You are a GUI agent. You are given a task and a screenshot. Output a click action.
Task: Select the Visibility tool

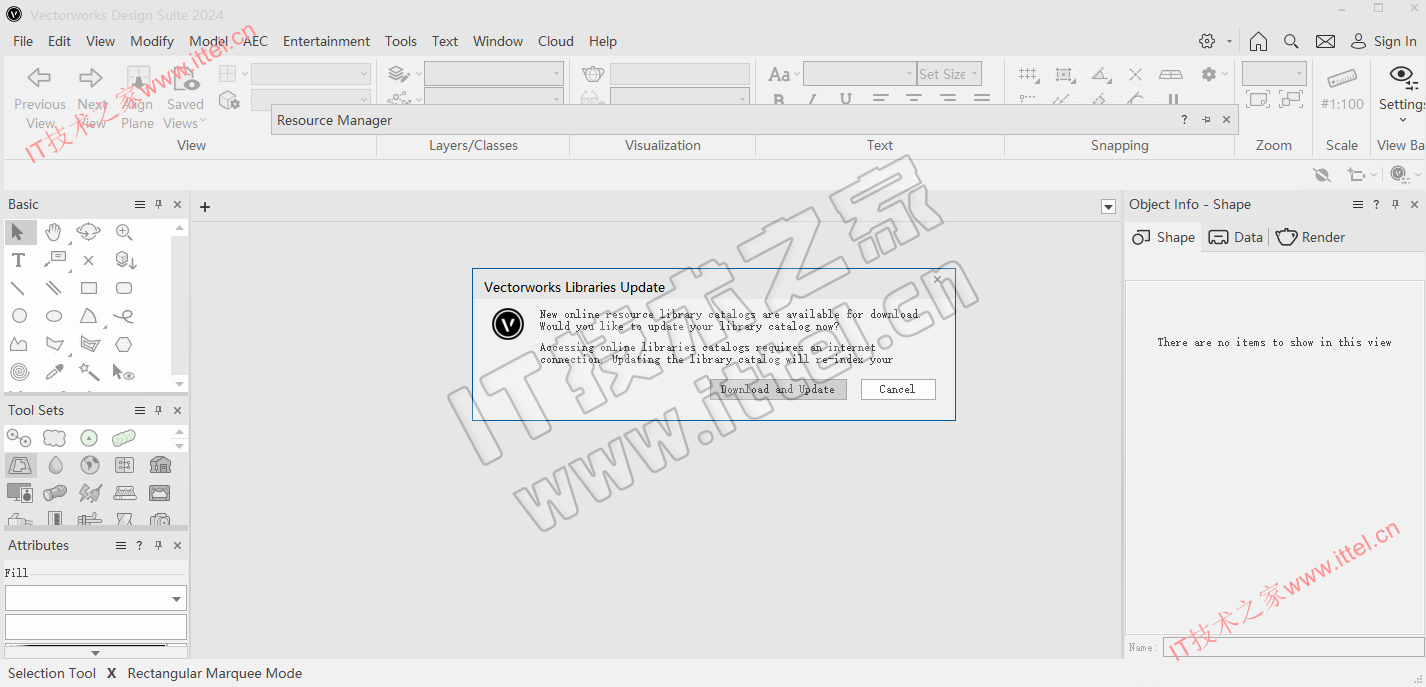click(124, 372)
